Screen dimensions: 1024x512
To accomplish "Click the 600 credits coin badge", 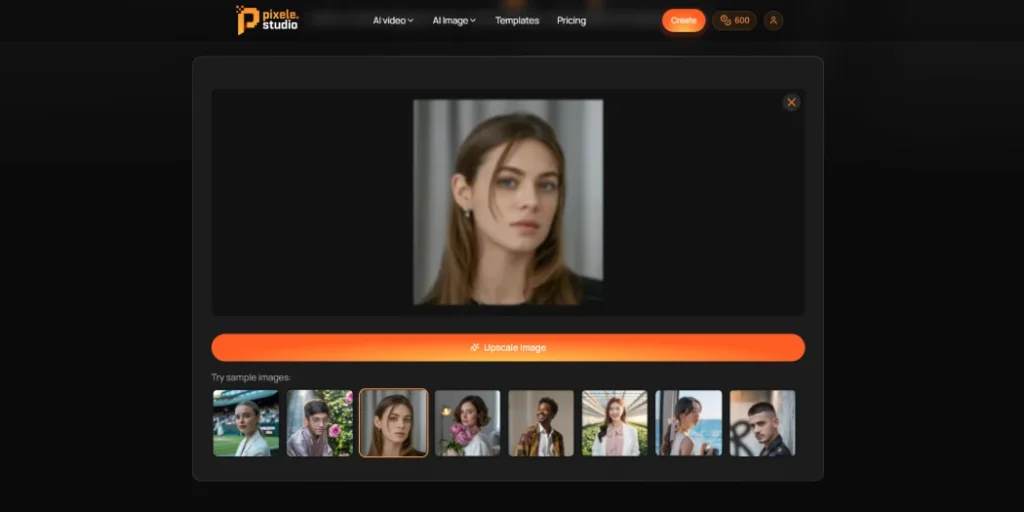I will 735,20.
